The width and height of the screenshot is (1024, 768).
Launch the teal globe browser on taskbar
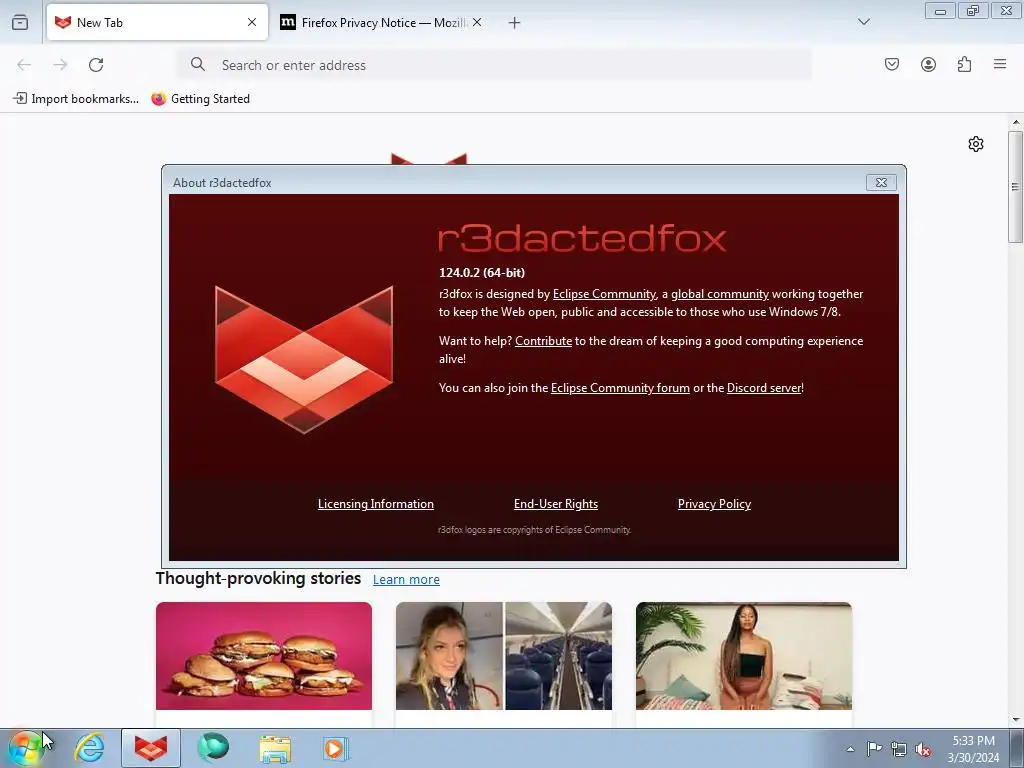click(213, 748)
